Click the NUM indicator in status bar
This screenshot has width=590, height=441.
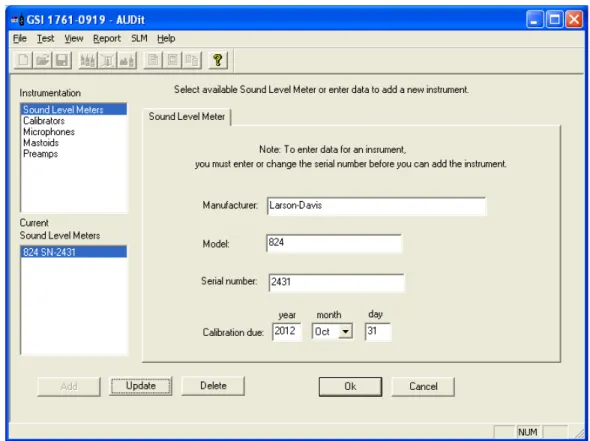tap(528, 432)
